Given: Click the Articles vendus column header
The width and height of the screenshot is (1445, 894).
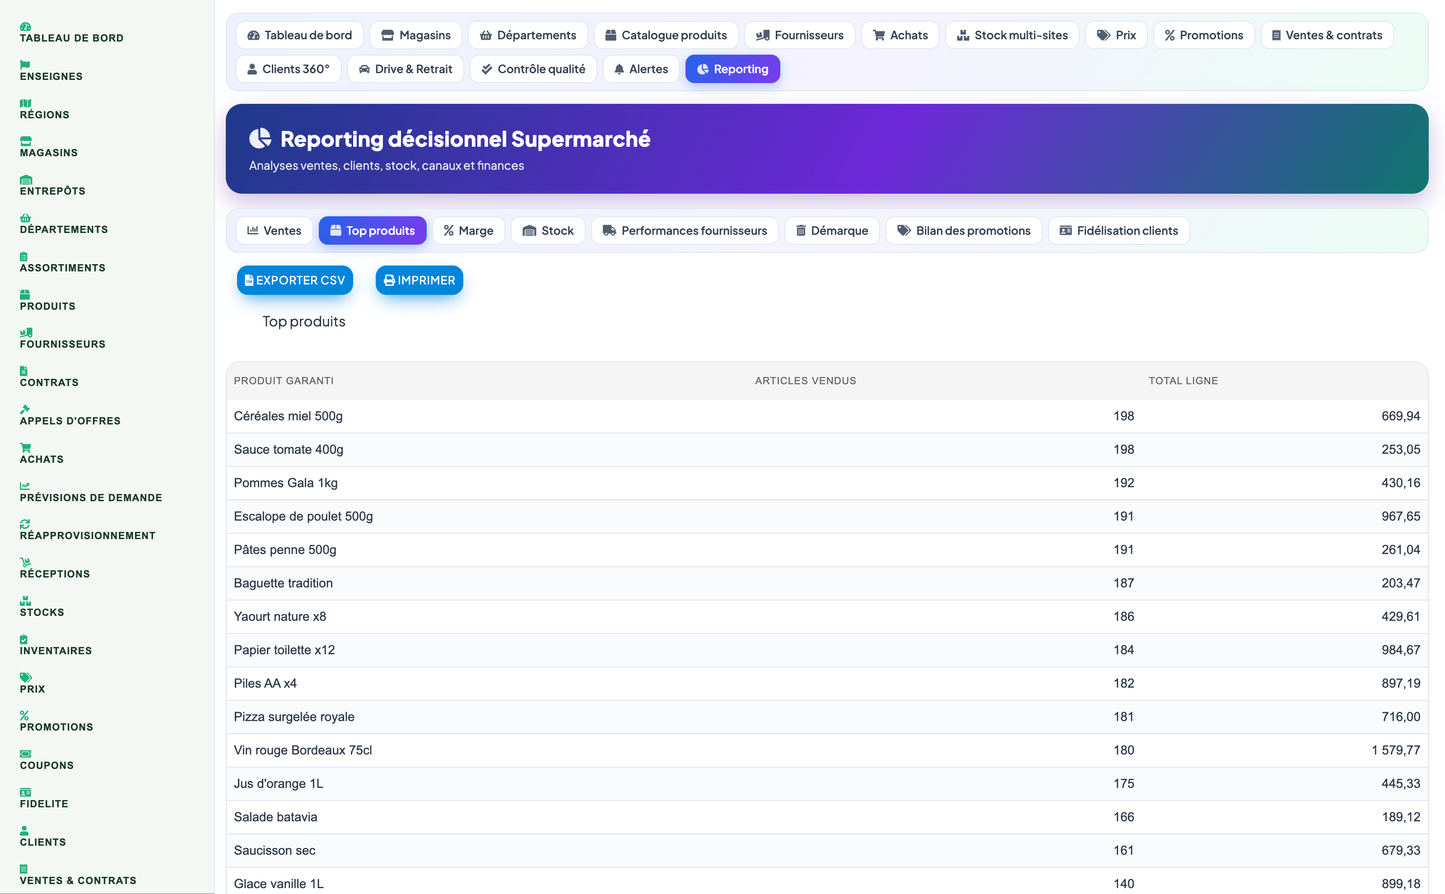Looking at the screenshot, I should 805,381.
